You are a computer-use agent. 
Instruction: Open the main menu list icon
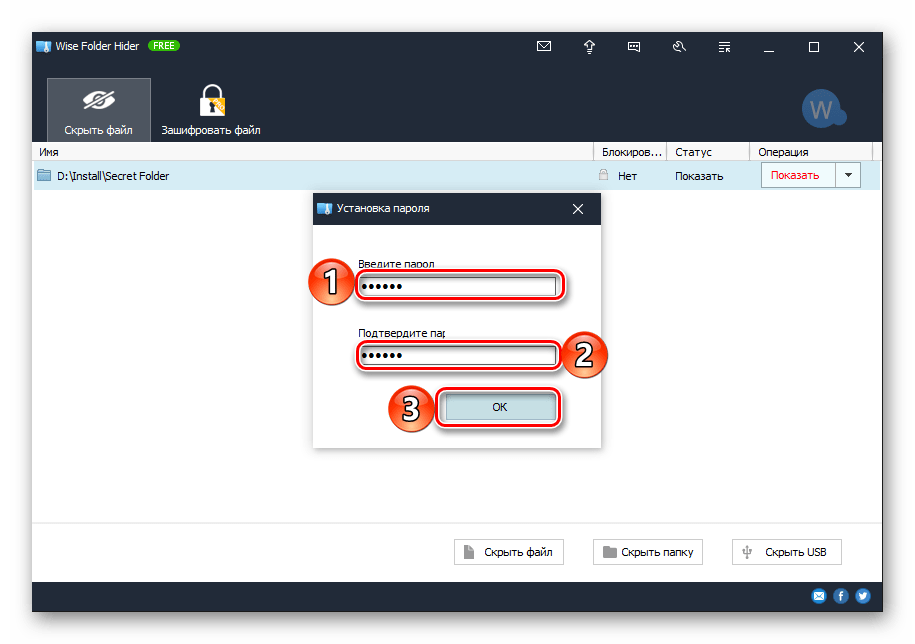(x=724, y=46)
